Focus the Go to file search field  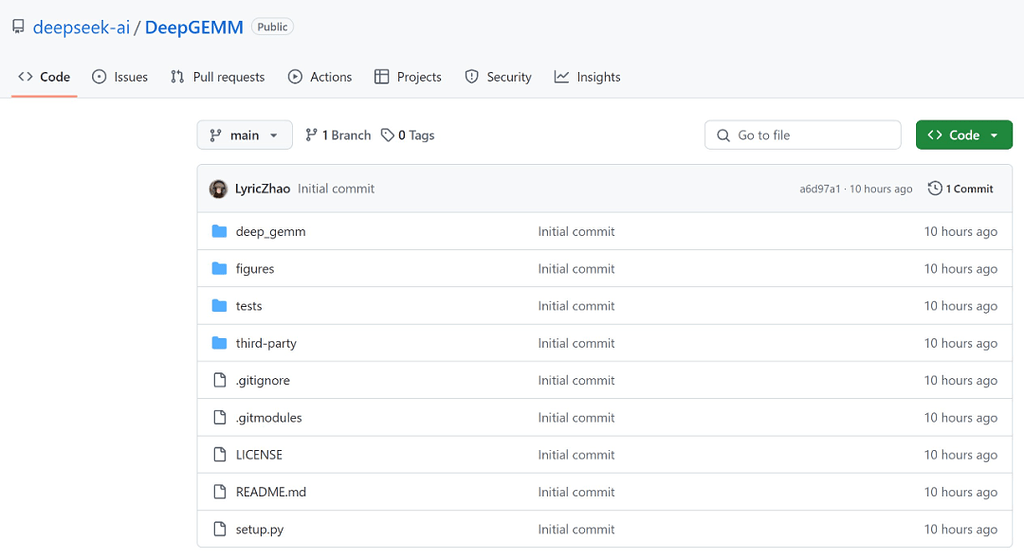click(x=803, y=136)
